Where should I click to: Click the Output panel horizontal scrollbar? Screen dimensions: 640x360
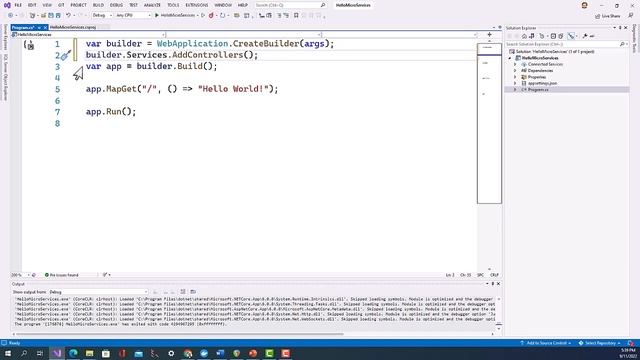point(180,334)
